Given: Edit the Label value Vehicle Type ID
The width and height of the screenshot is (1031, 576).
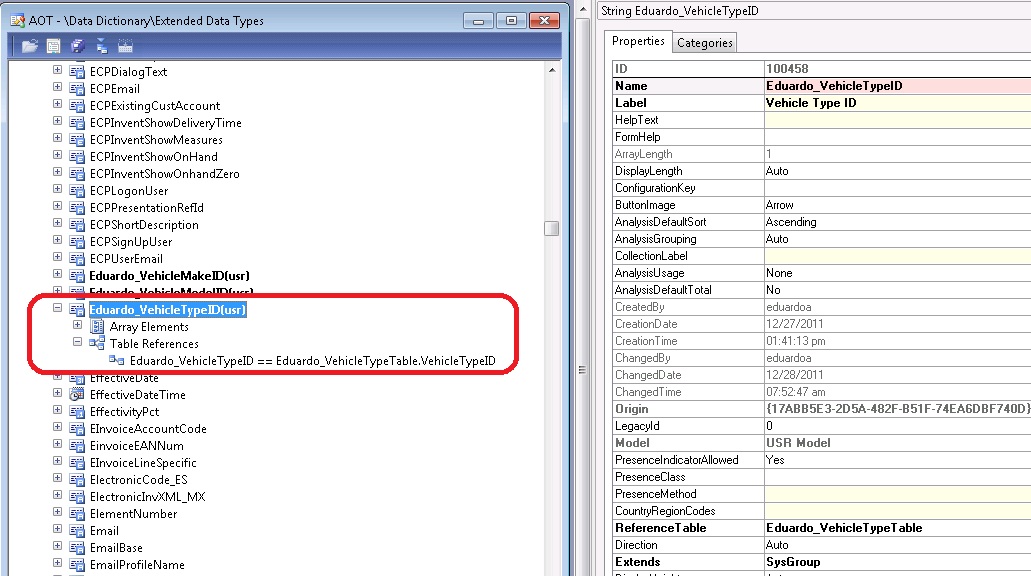Looking at the screenshot, I should click(898, 103).
